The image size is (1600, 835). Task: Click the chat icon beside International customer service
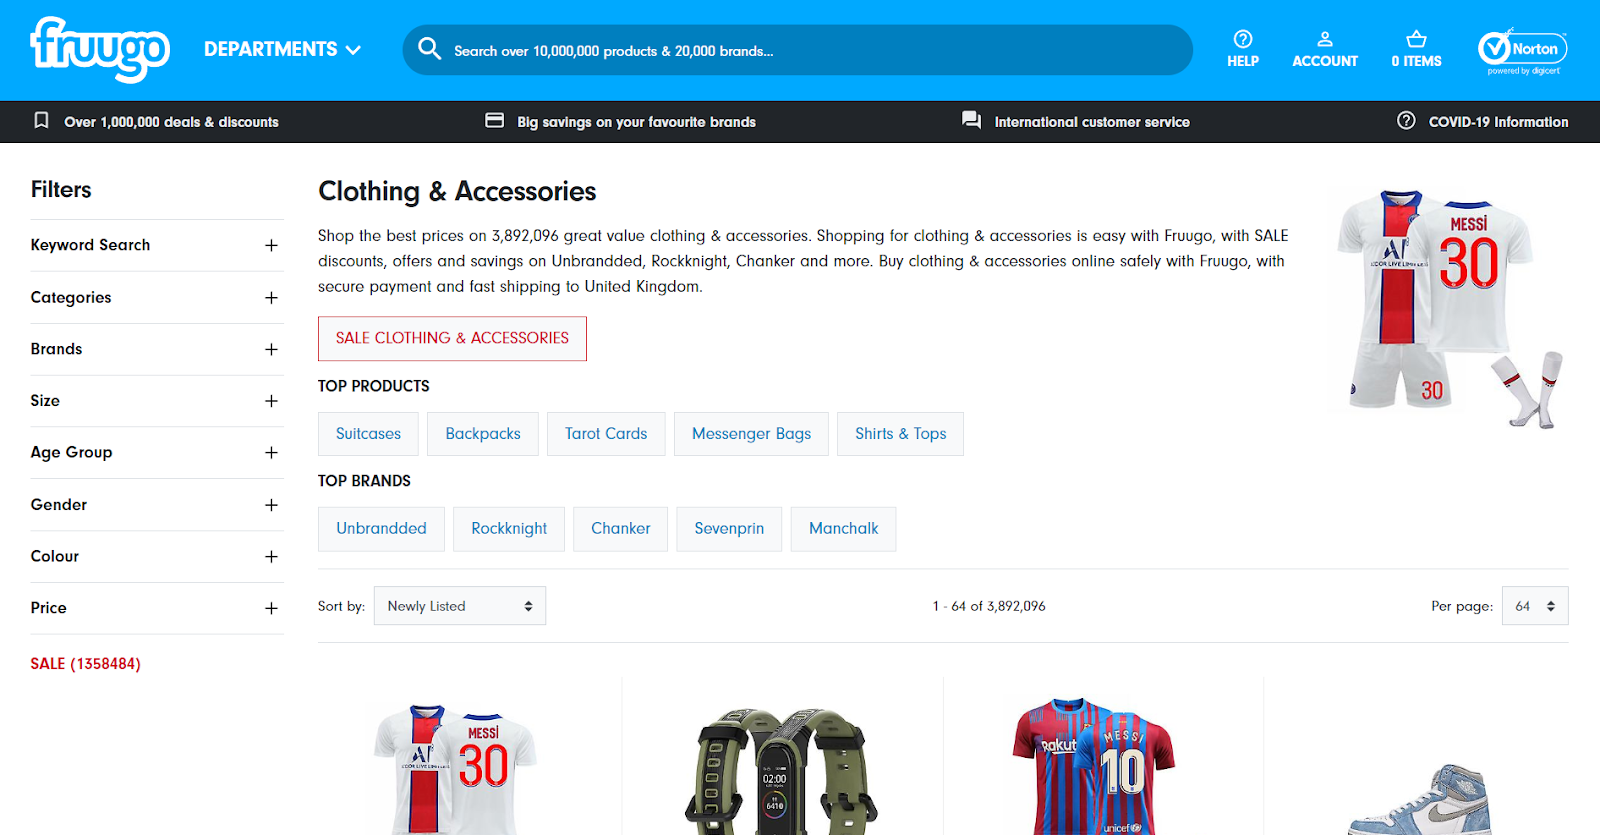[x=971, y=121]
